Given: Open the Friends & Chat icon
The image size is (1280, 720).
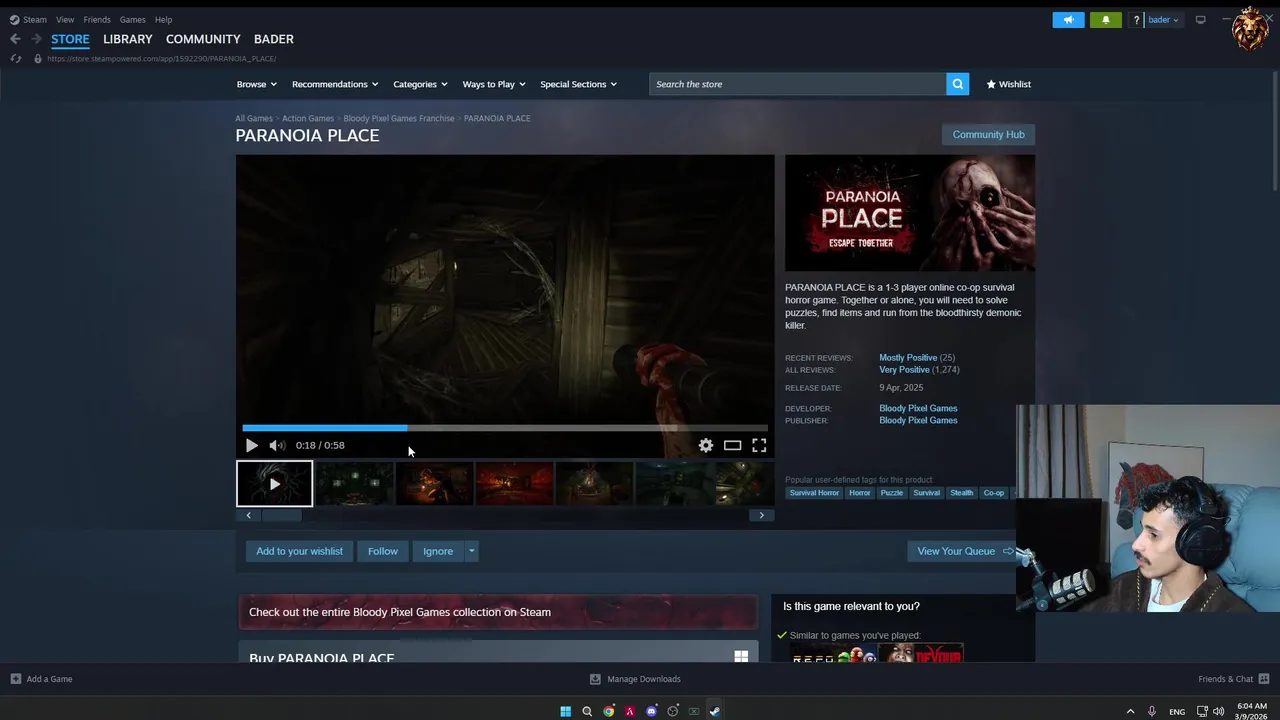Looking at the screenshot, I should click(1265, 679).
